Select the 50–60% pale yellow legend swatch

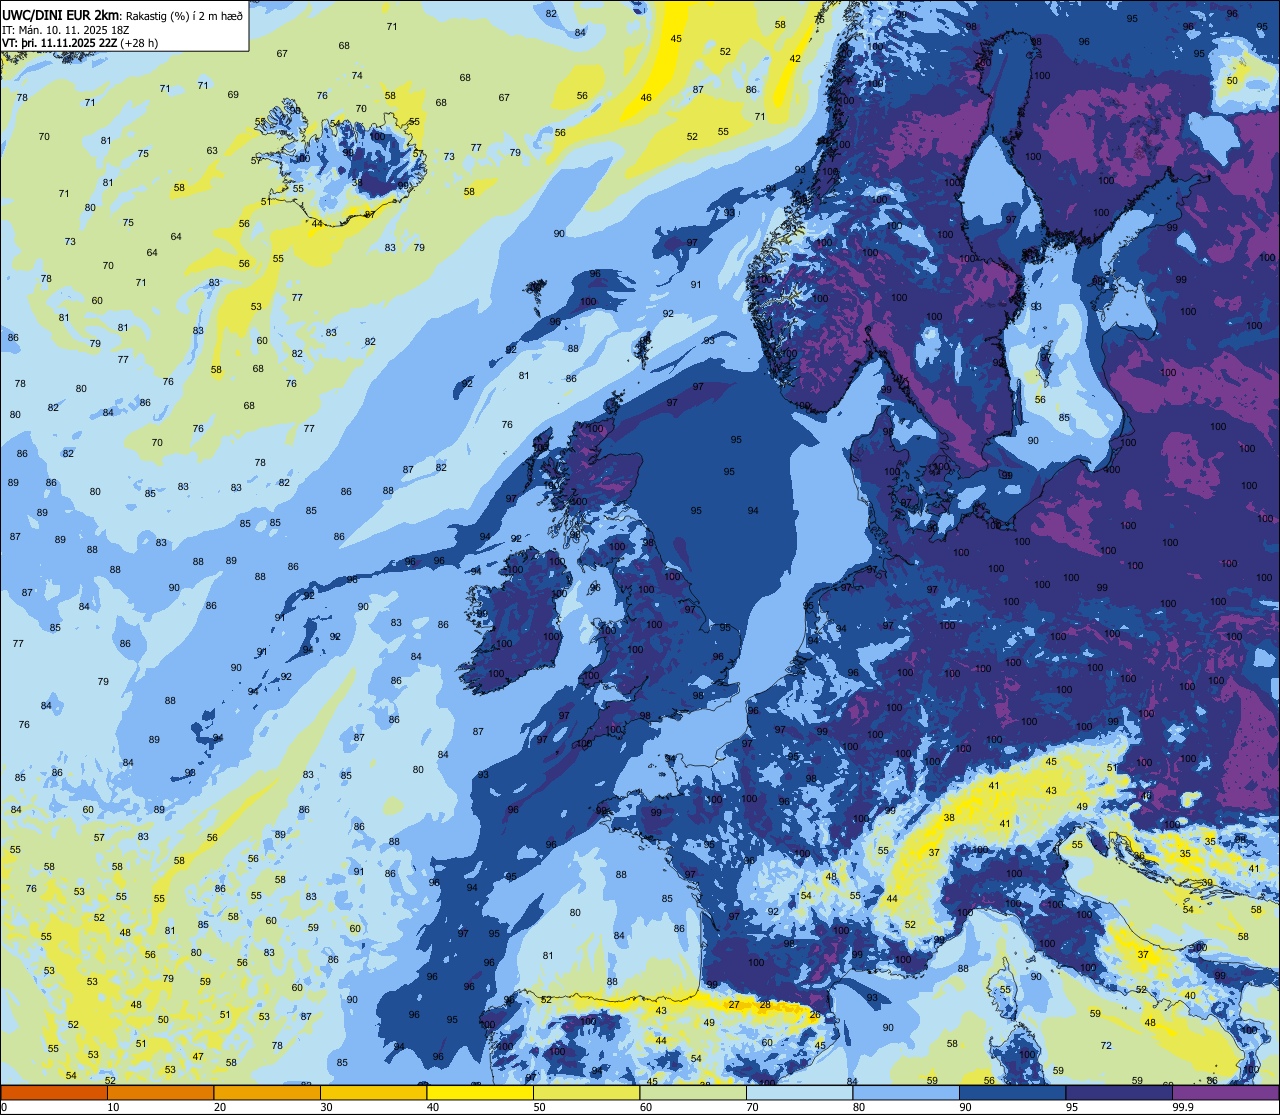tap(586, 1092)
